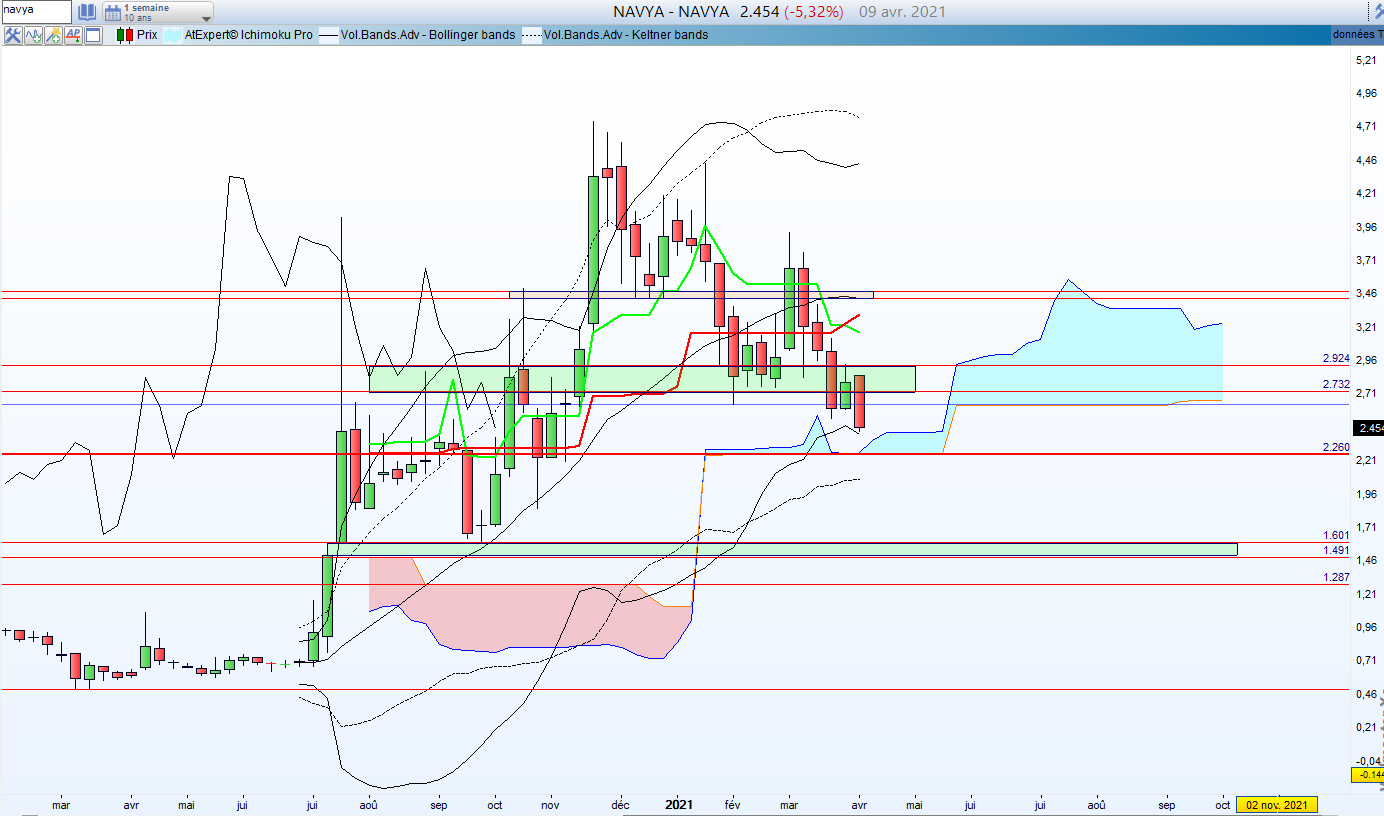This screenshot has height=816, width=1384.
Task: Click the déc label on time axis
Action: [x=620, y=804]
